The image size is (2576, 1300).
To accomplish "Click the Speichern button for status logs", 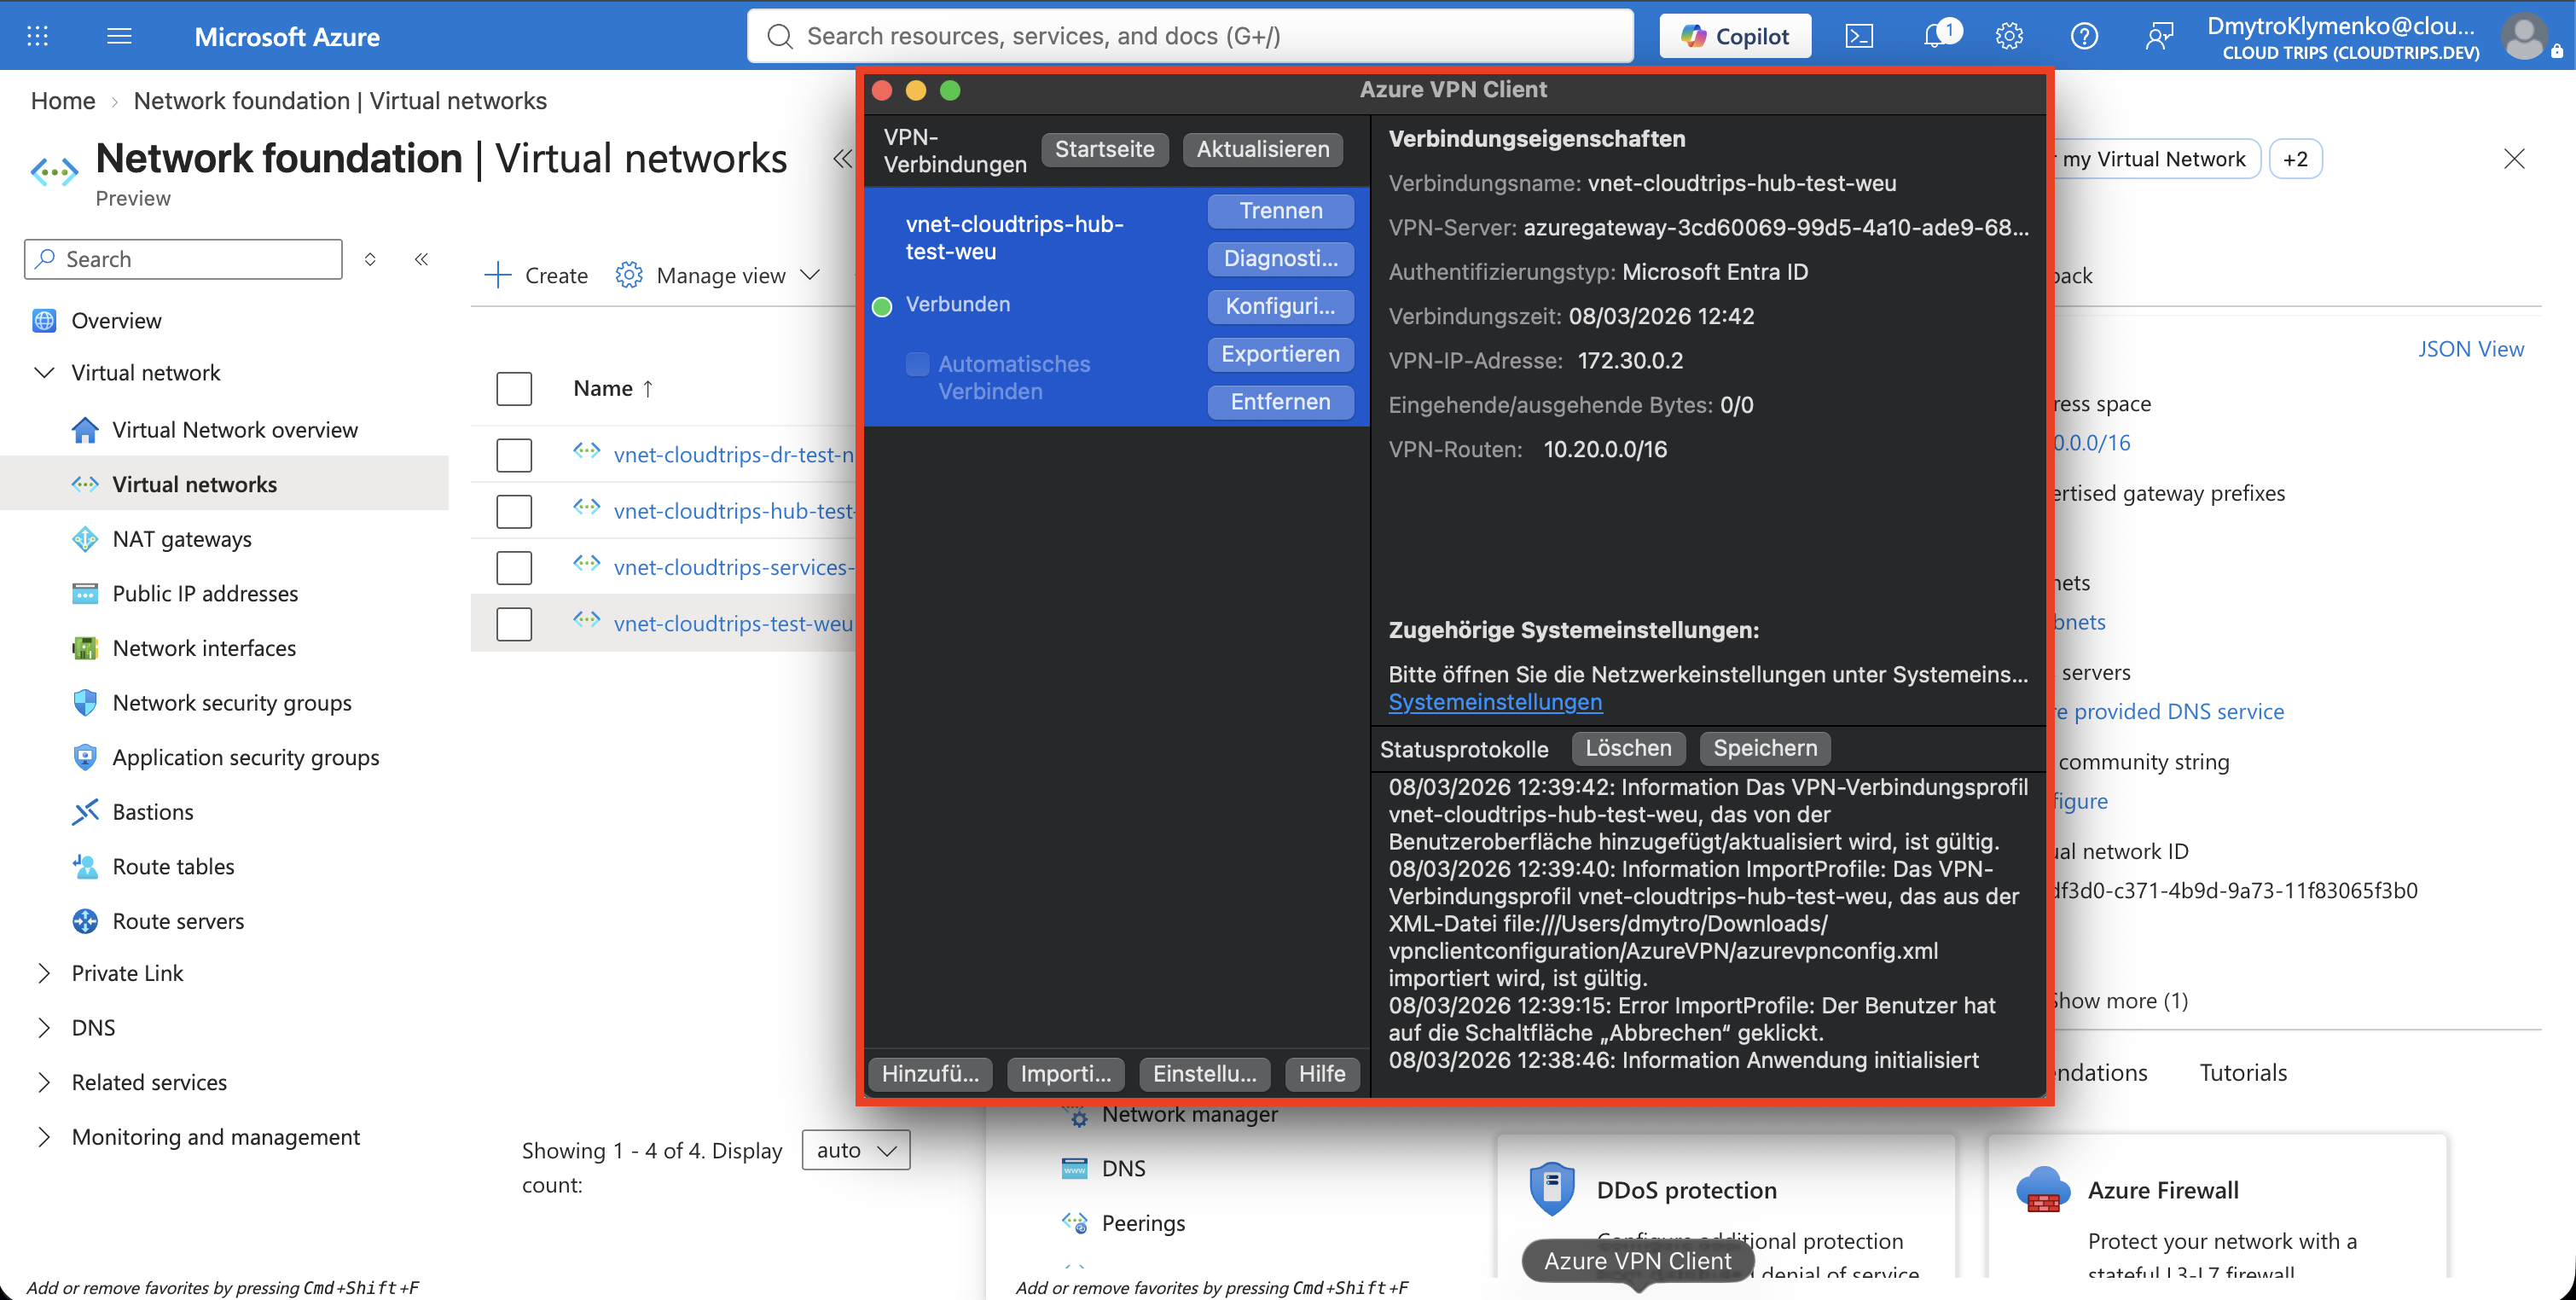I will pyautogui.click(x=1765, y=748).
